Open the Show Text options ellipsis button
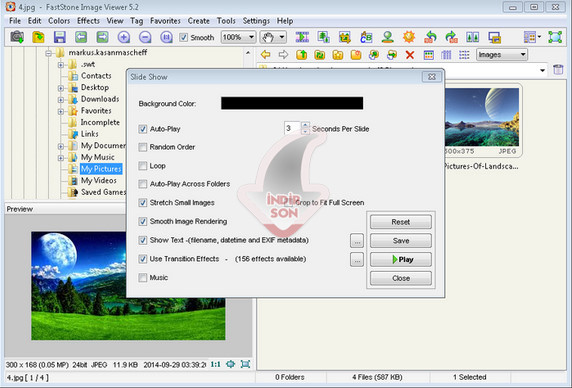Viewport: 572px width, 388px height. coord(357,241)
